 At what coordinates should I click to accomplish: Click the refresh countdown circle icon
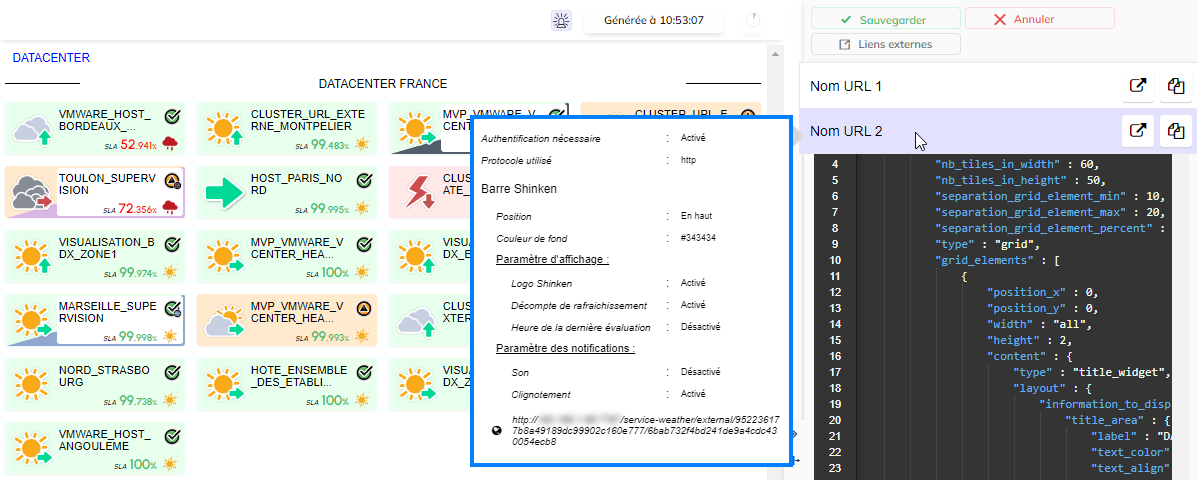(x=752, y=20)
